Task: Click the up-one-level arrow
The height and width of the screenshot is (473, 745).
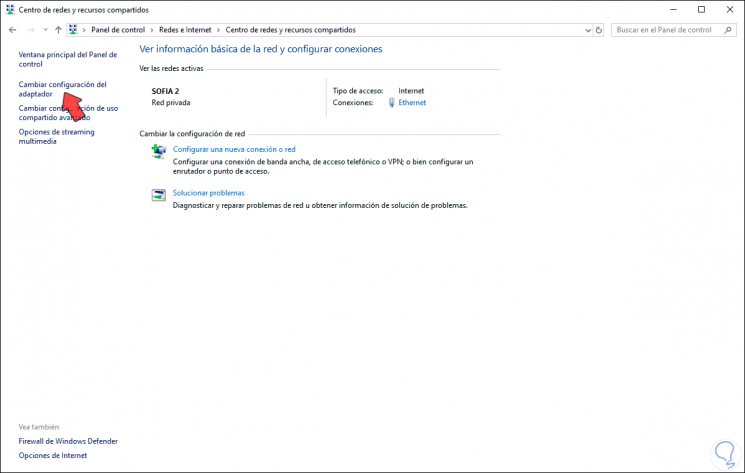Action: (x=58, y=30)
